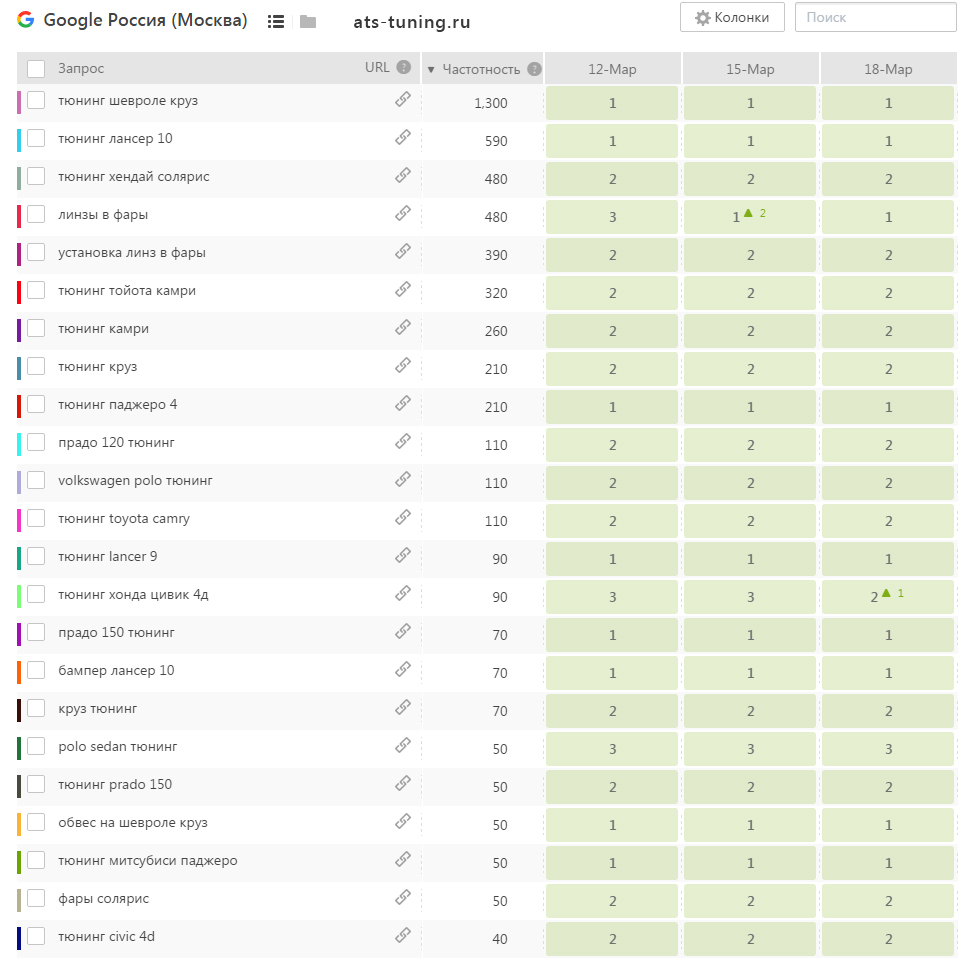Check the тюнинг камри row
Viewport: 965px width, 958px height.
coord(36,329)
